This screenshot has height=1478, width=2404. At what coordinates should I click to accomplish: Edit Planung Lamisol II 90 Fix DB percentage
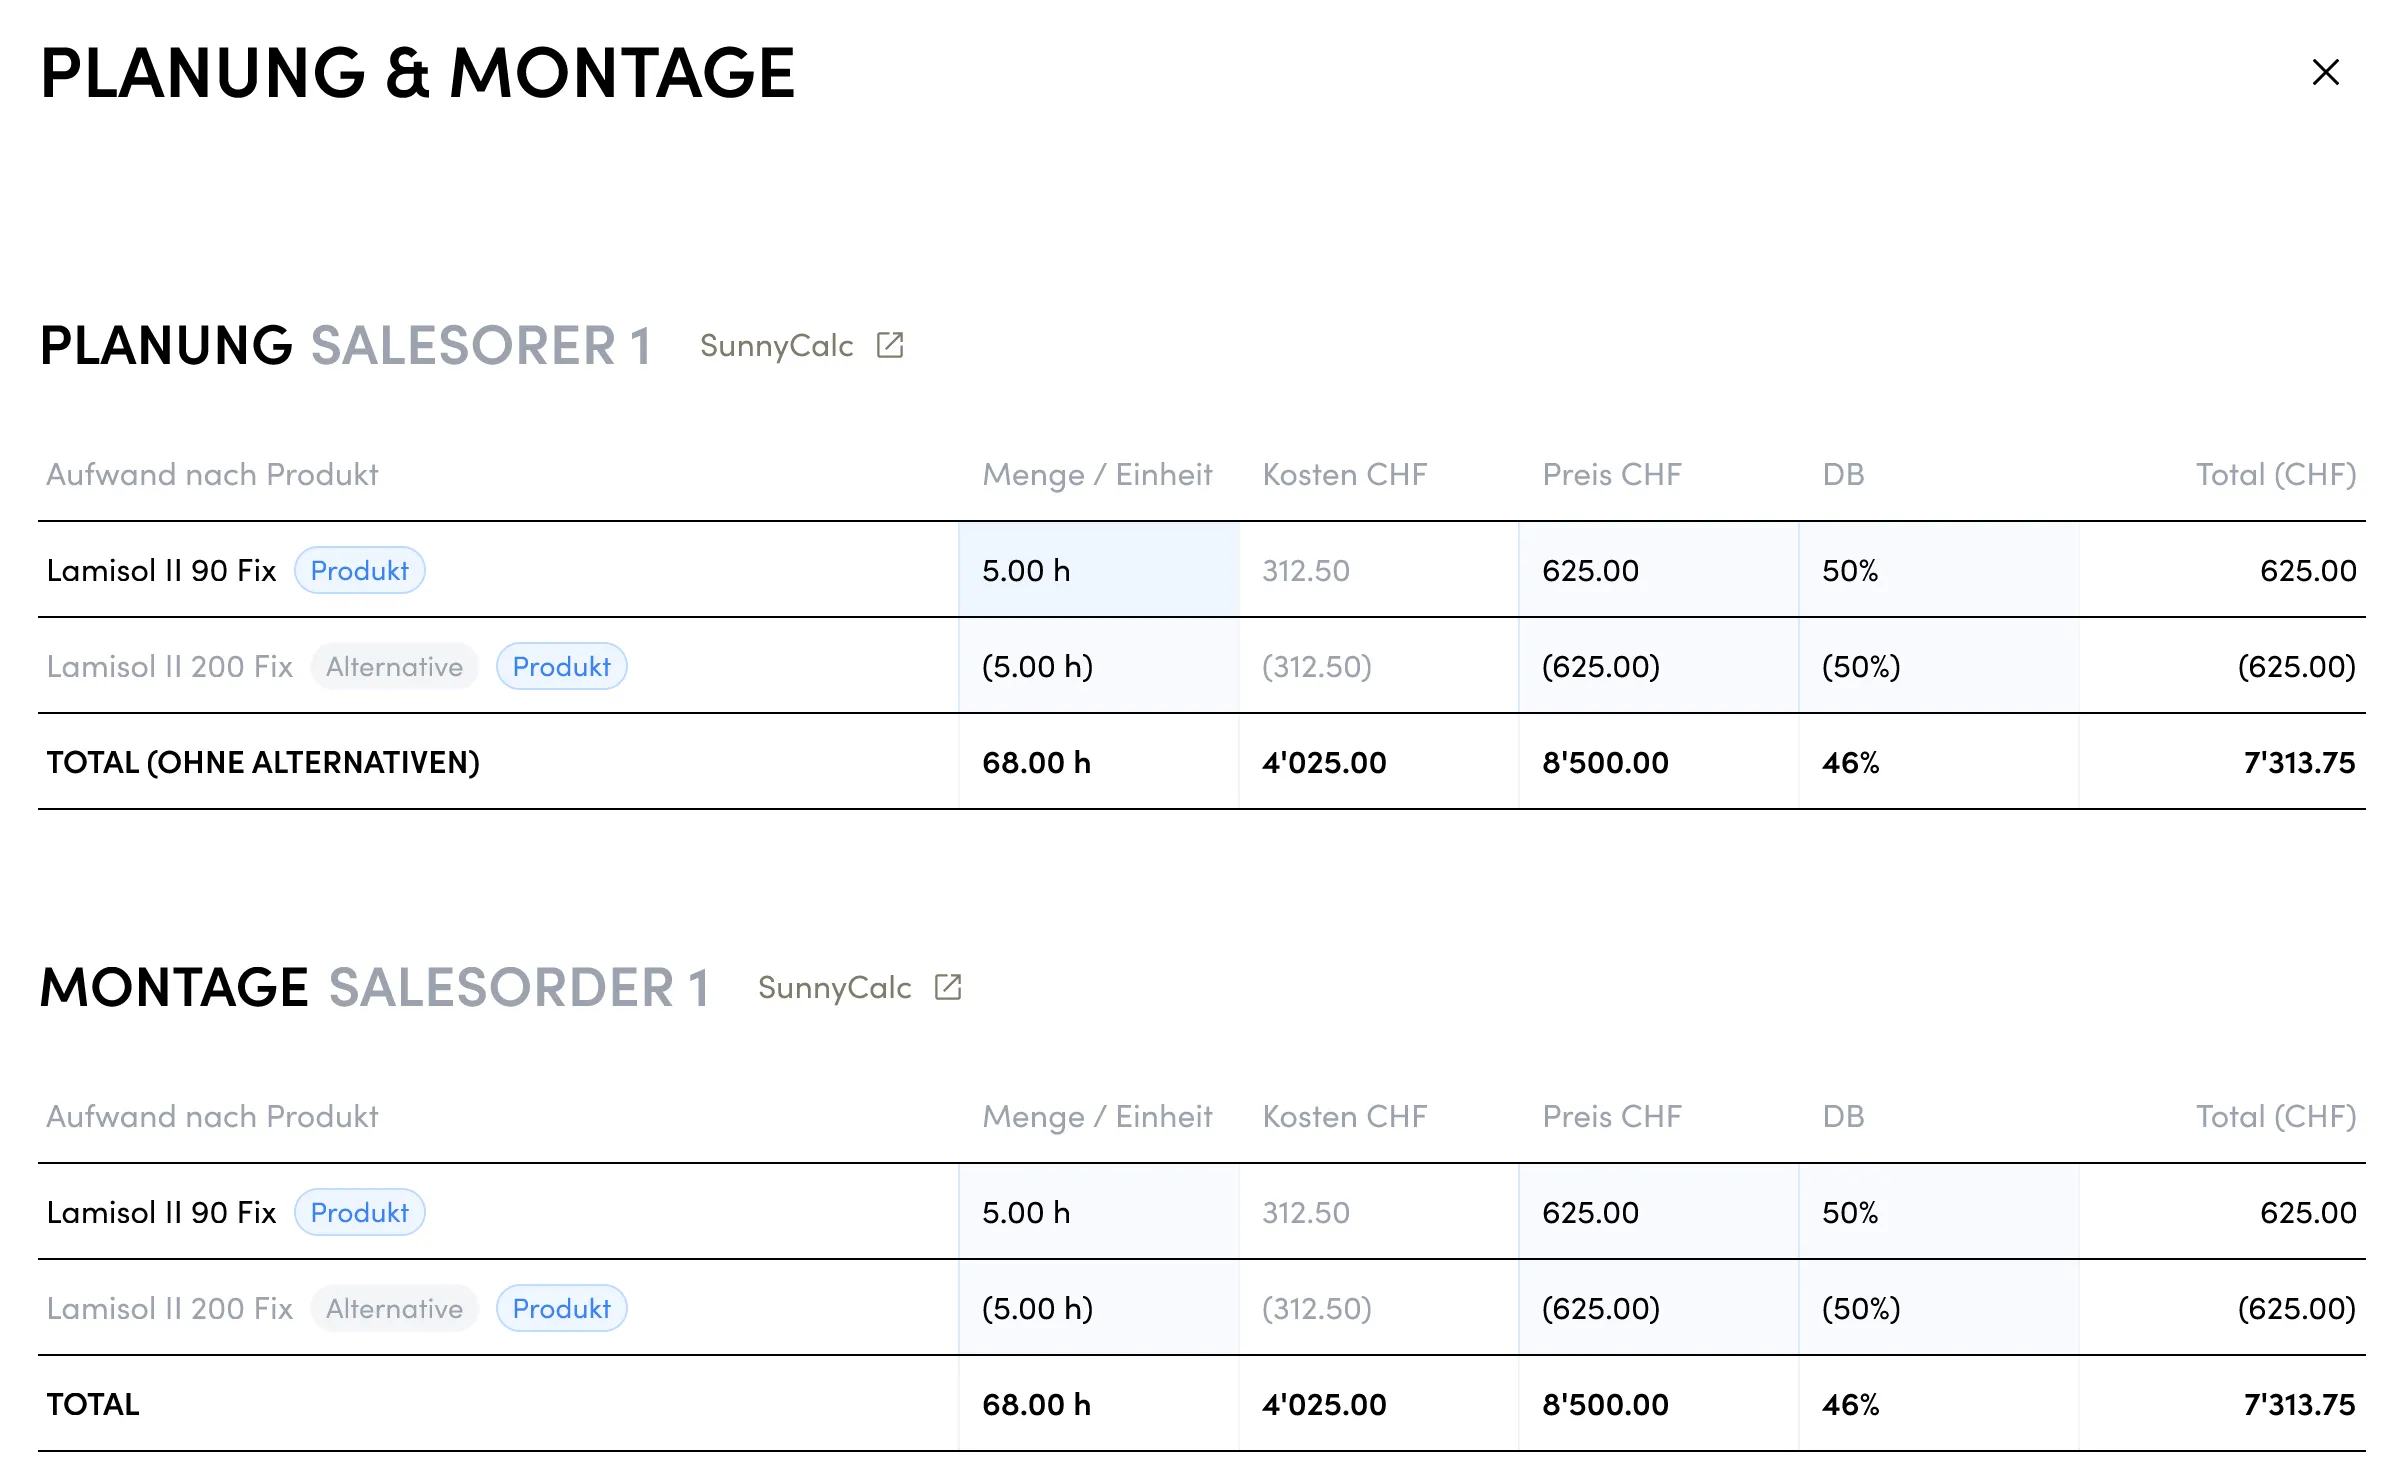[1938, 570]
